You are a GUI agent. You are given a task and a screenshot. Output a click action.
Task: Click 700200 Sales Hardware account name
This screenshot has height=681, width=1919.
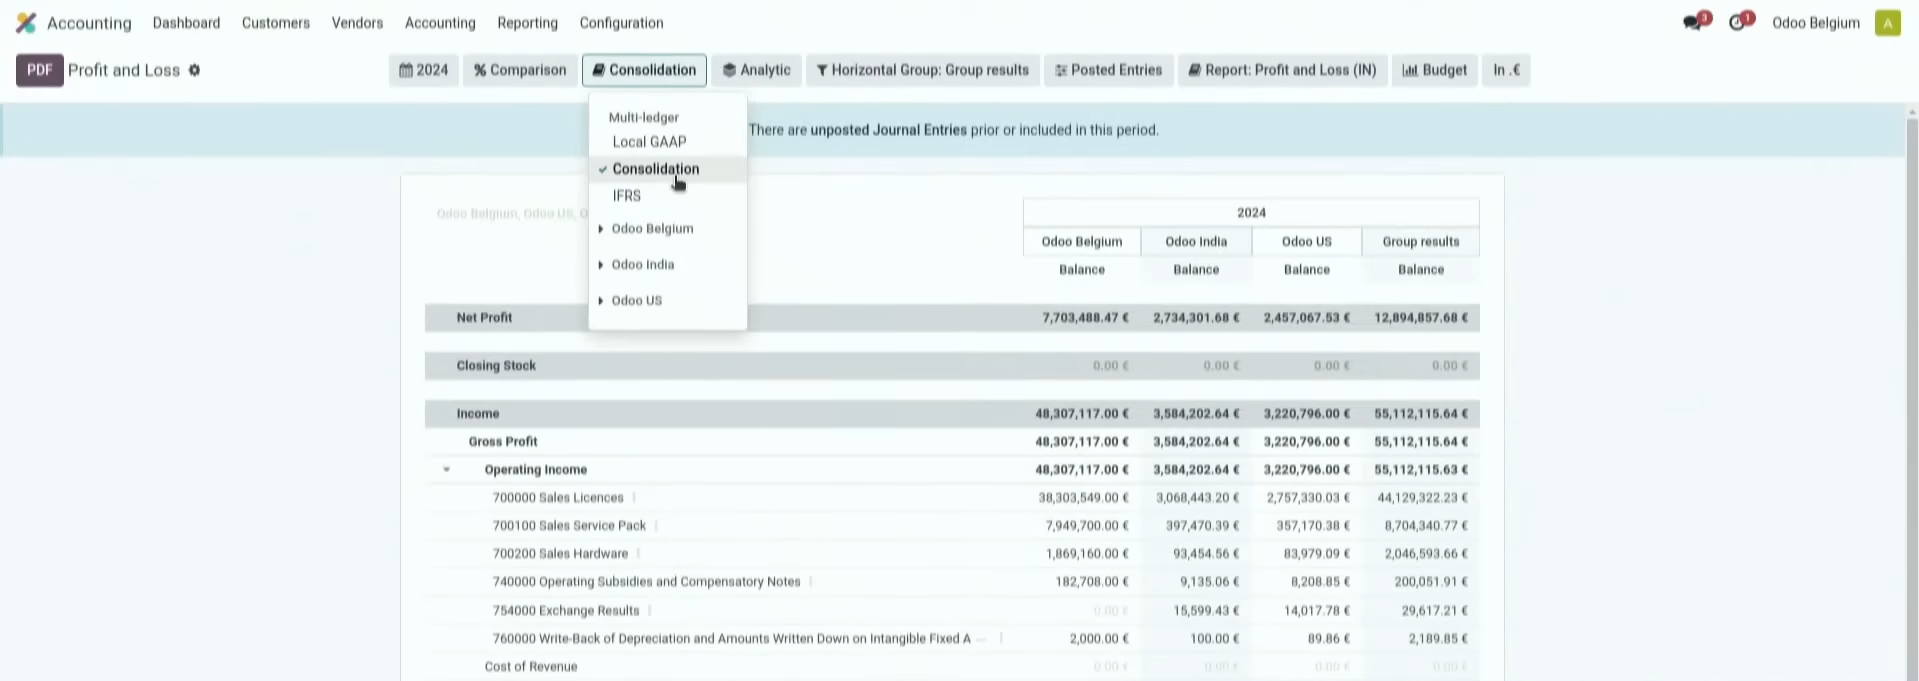560,554
